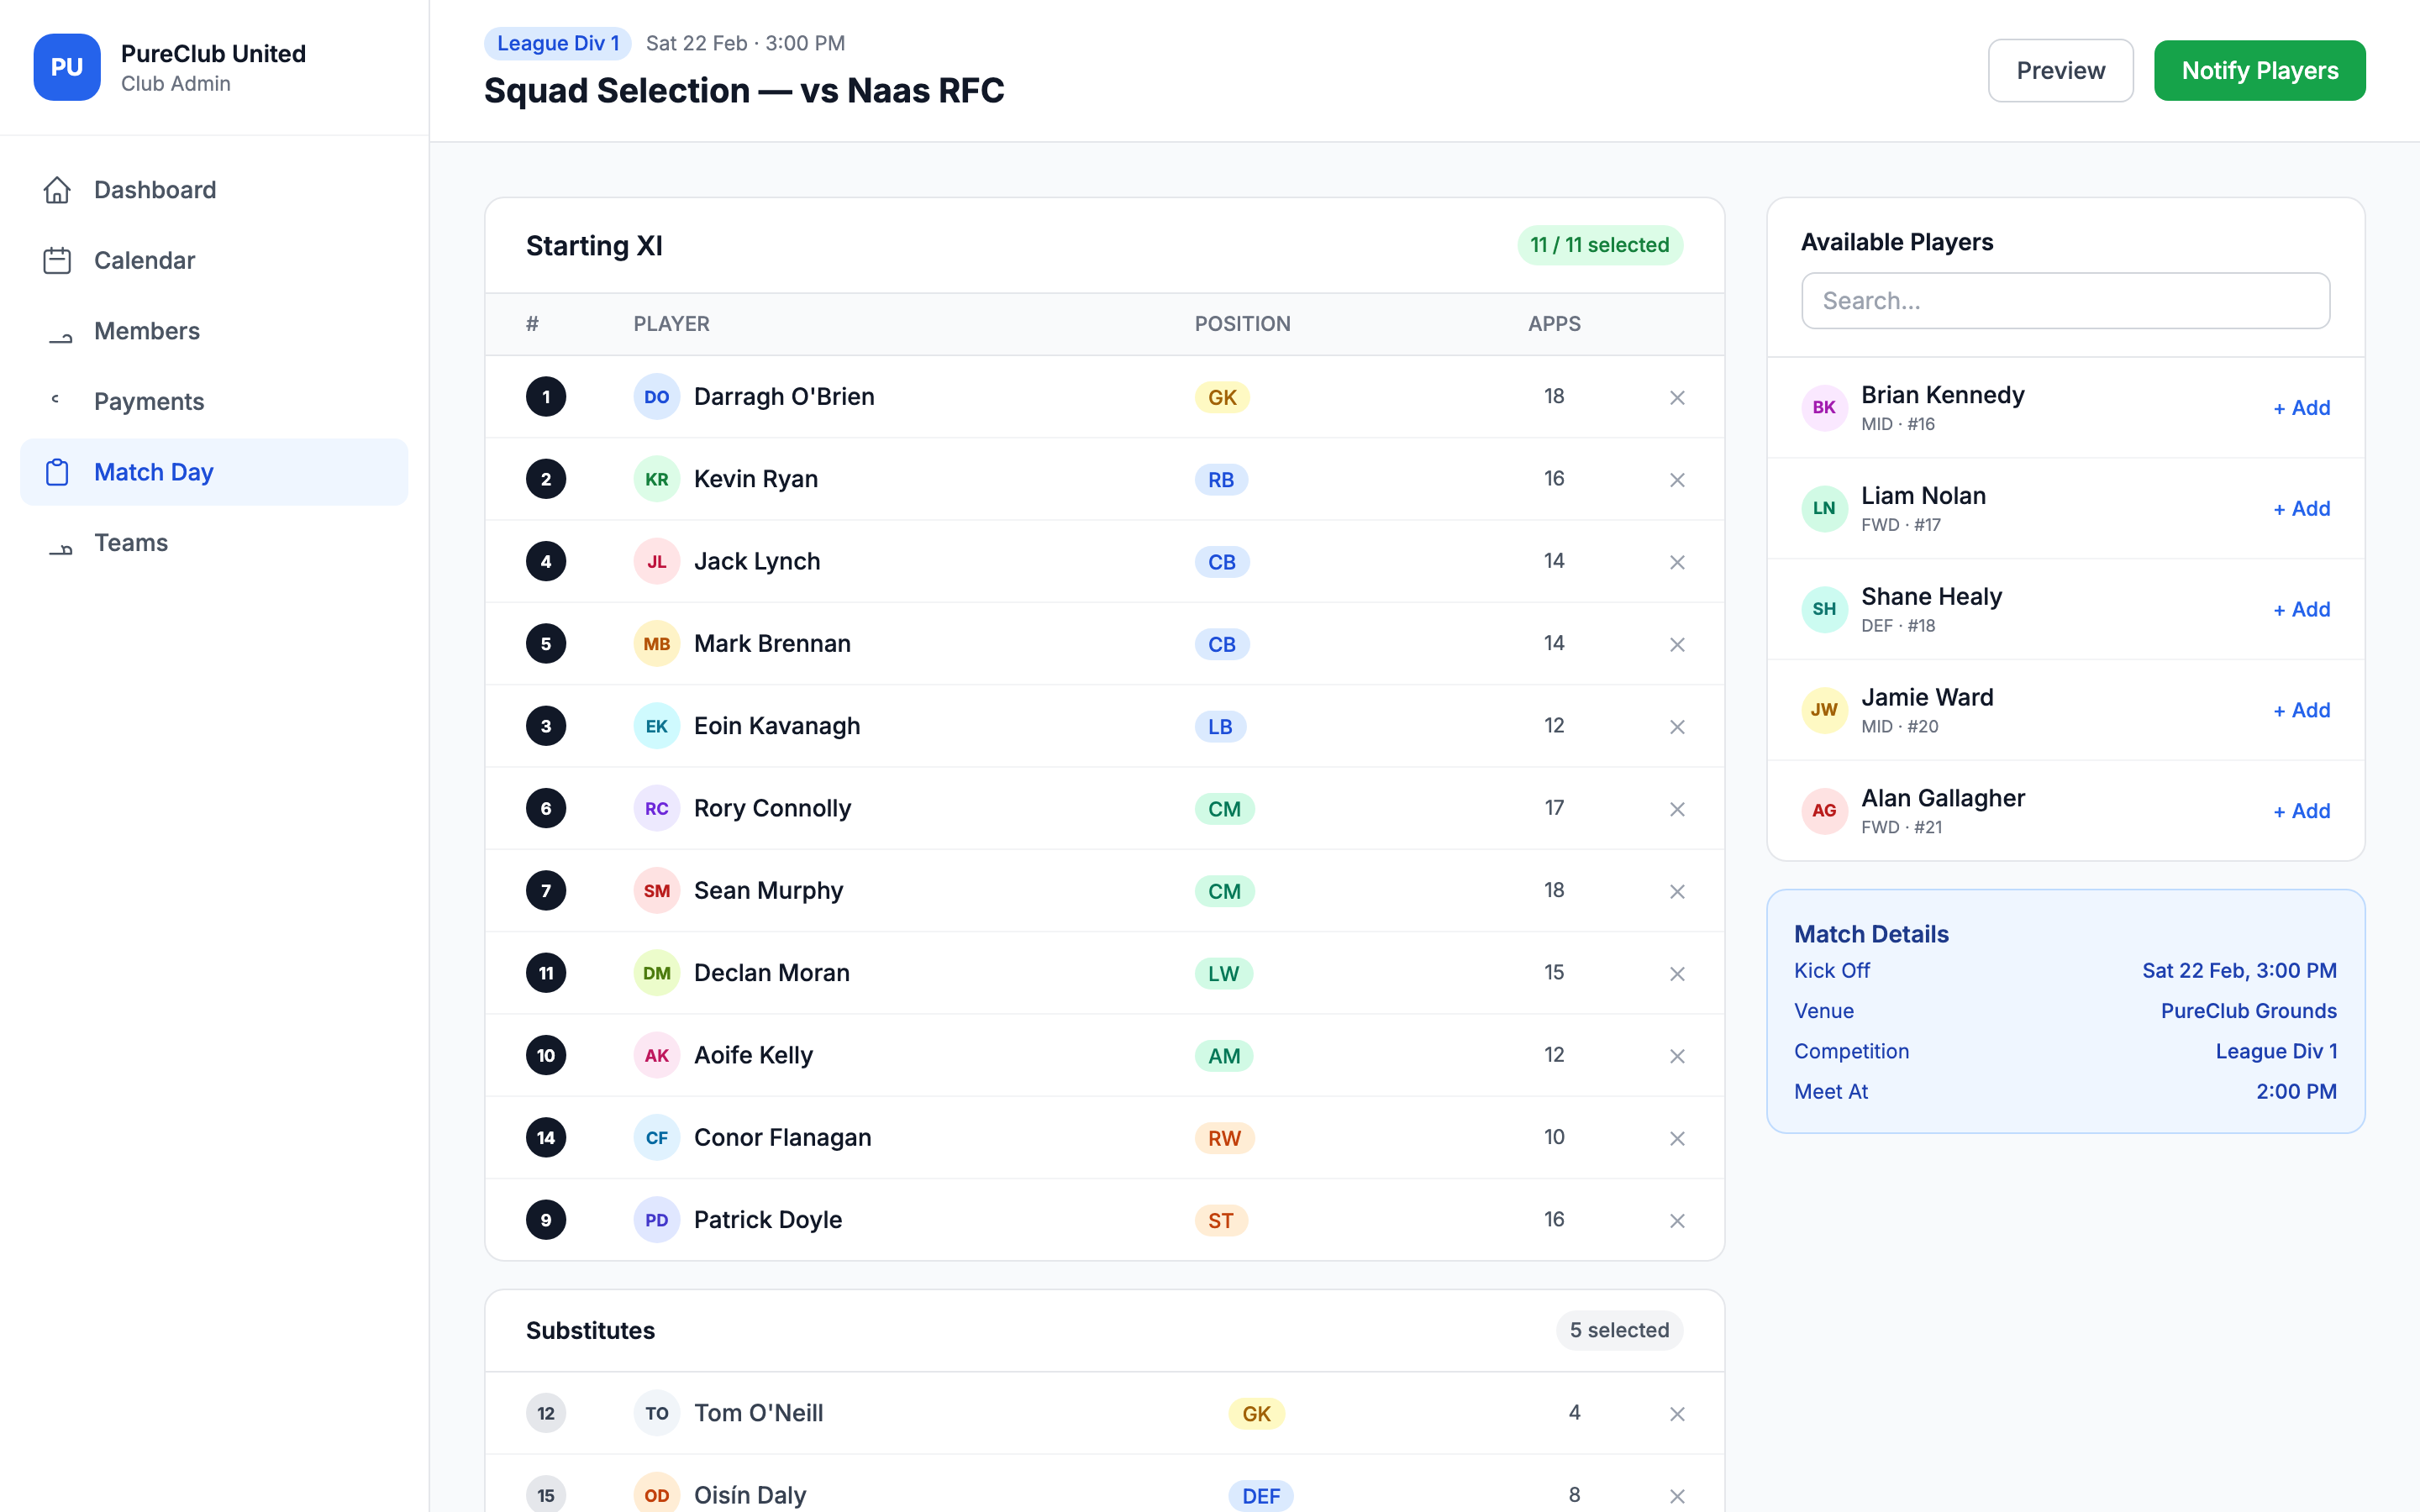Click the Preview button
The width and height of the screenshot is (2420, 1512).
pyautogui.click(x=2060, y=71)
